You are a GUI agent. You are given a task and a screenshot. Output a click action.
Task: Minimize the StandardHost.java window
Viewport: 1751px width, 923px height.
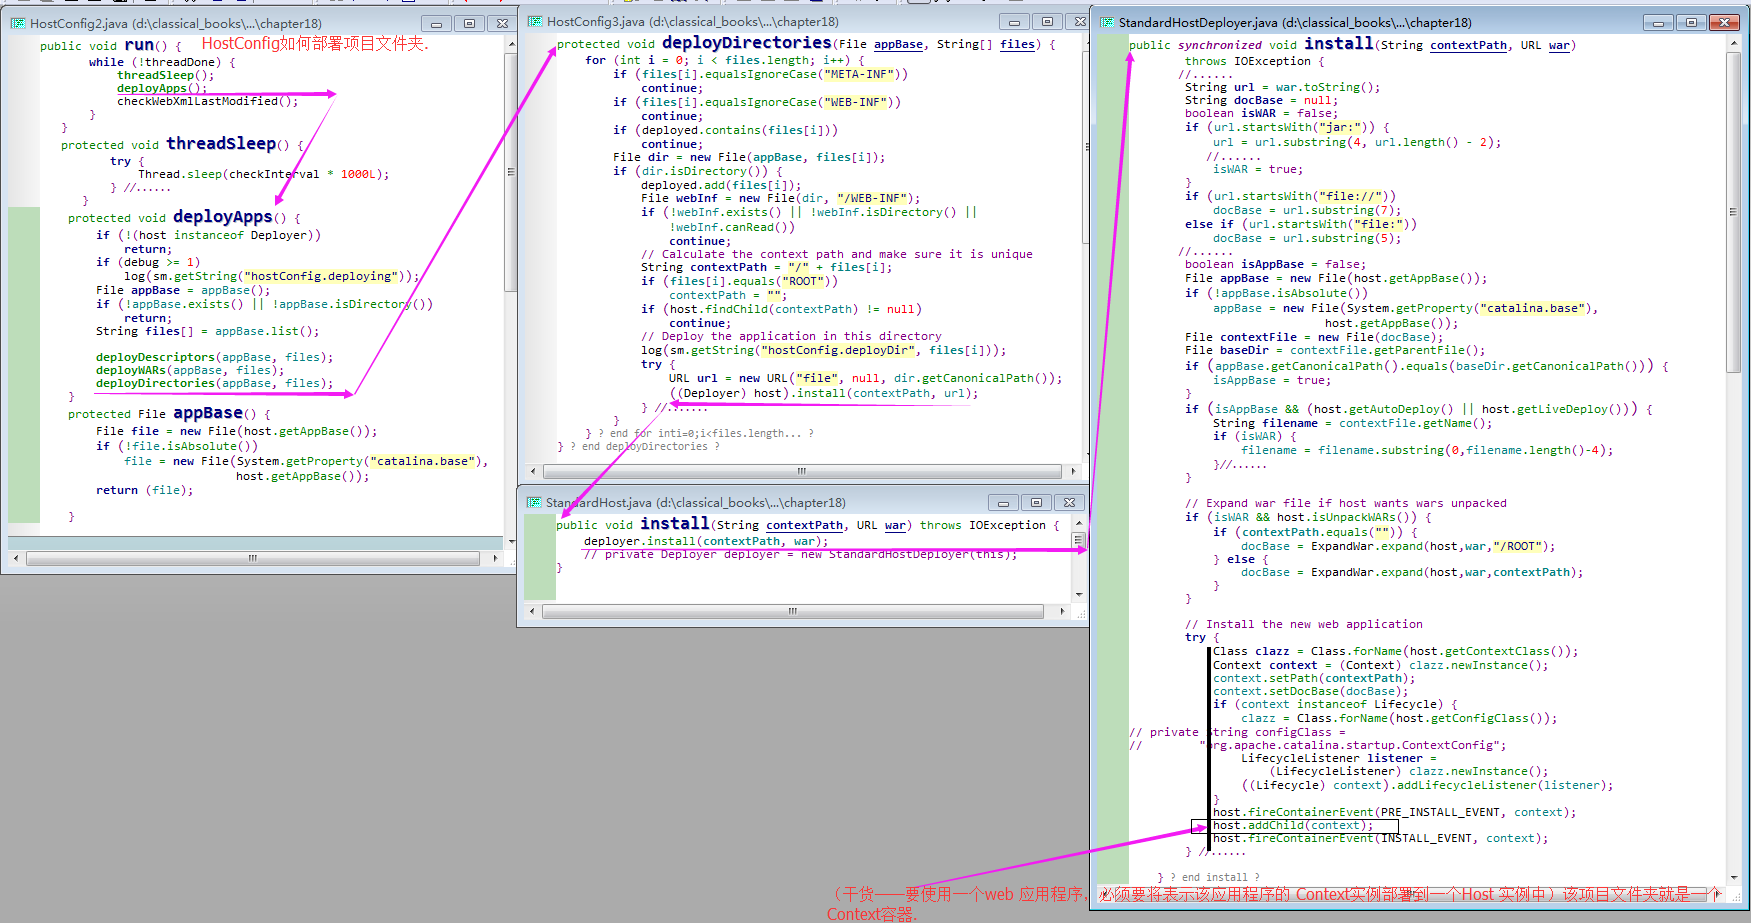coord(1003,502)
